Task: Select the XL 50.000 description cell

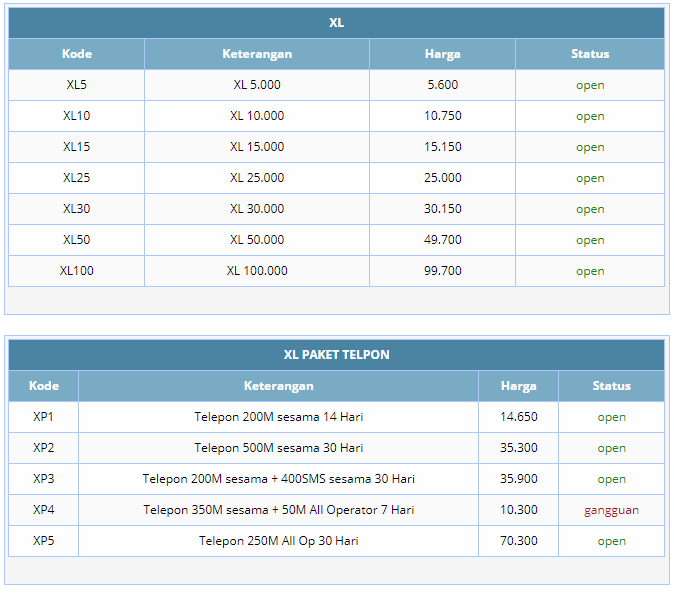Action: click(x=257, y=240)
